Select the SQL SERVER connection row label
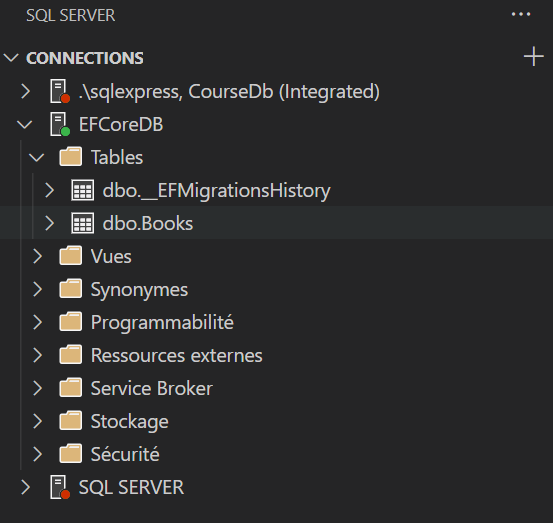 (x=131, y=487)
